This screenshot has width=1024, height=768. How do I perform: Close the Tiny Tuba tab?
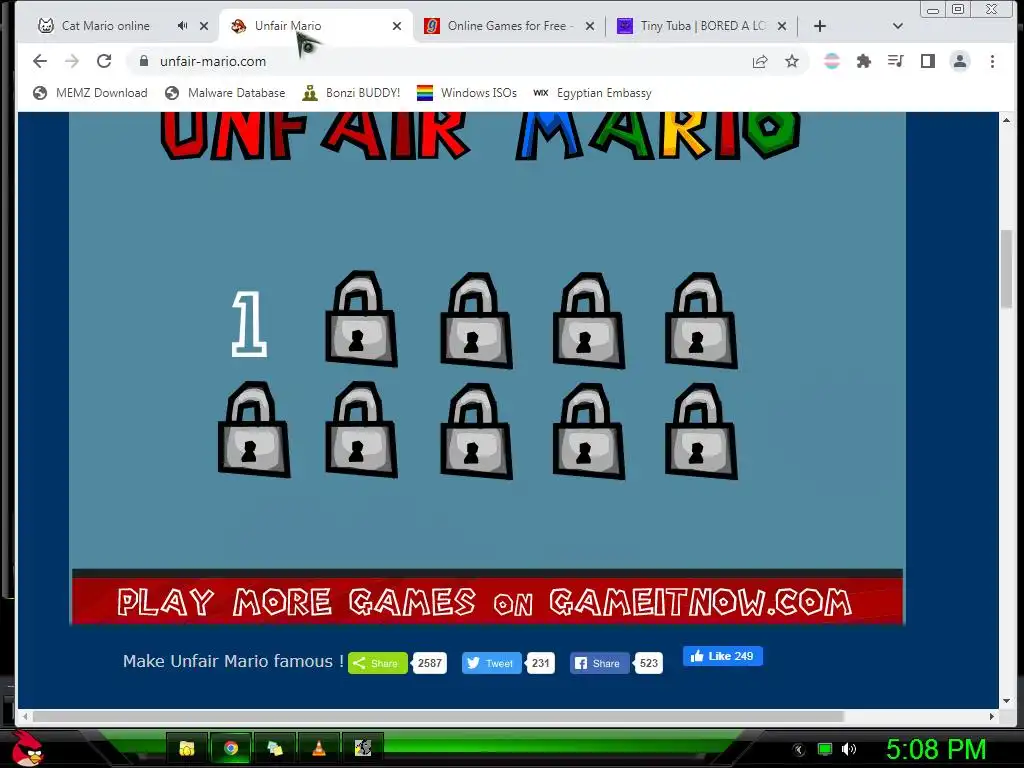[782, 26]
